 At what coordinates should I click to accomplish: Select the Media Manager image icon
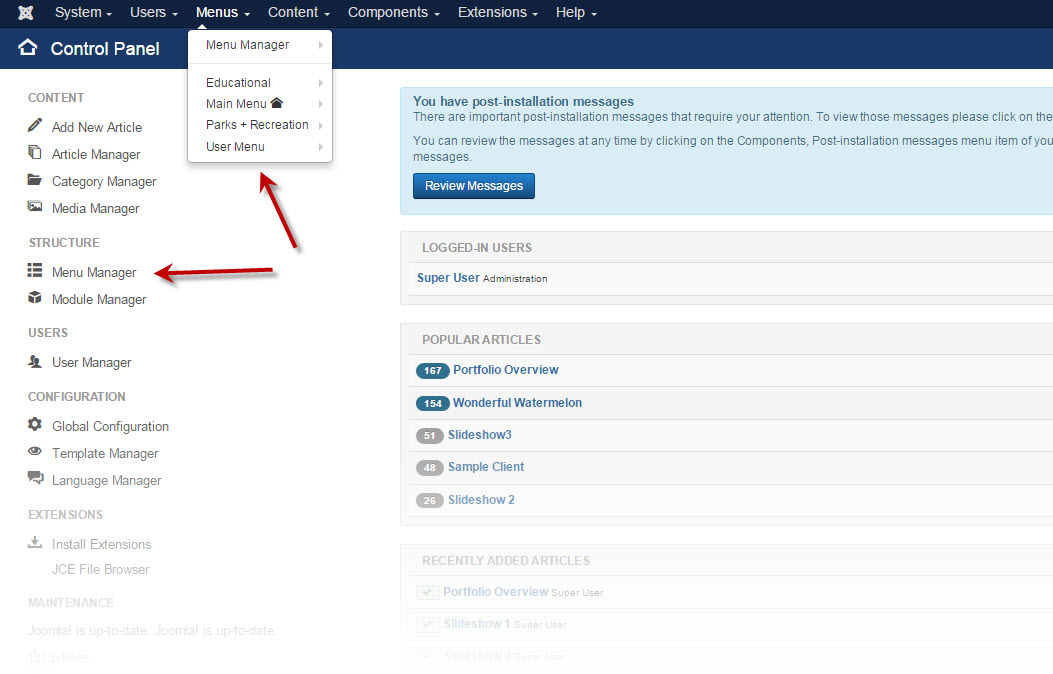(33, 208)
